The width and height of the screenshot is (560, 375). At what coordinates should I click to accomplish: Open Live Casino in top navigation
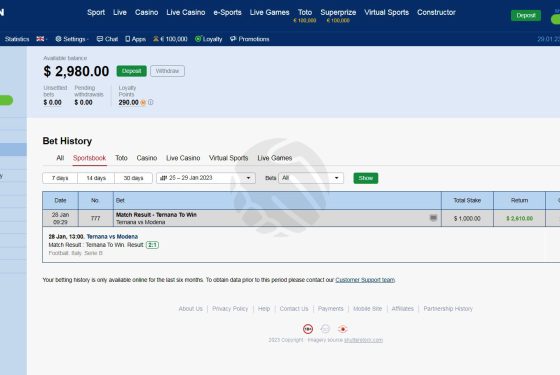pos(186,12)
